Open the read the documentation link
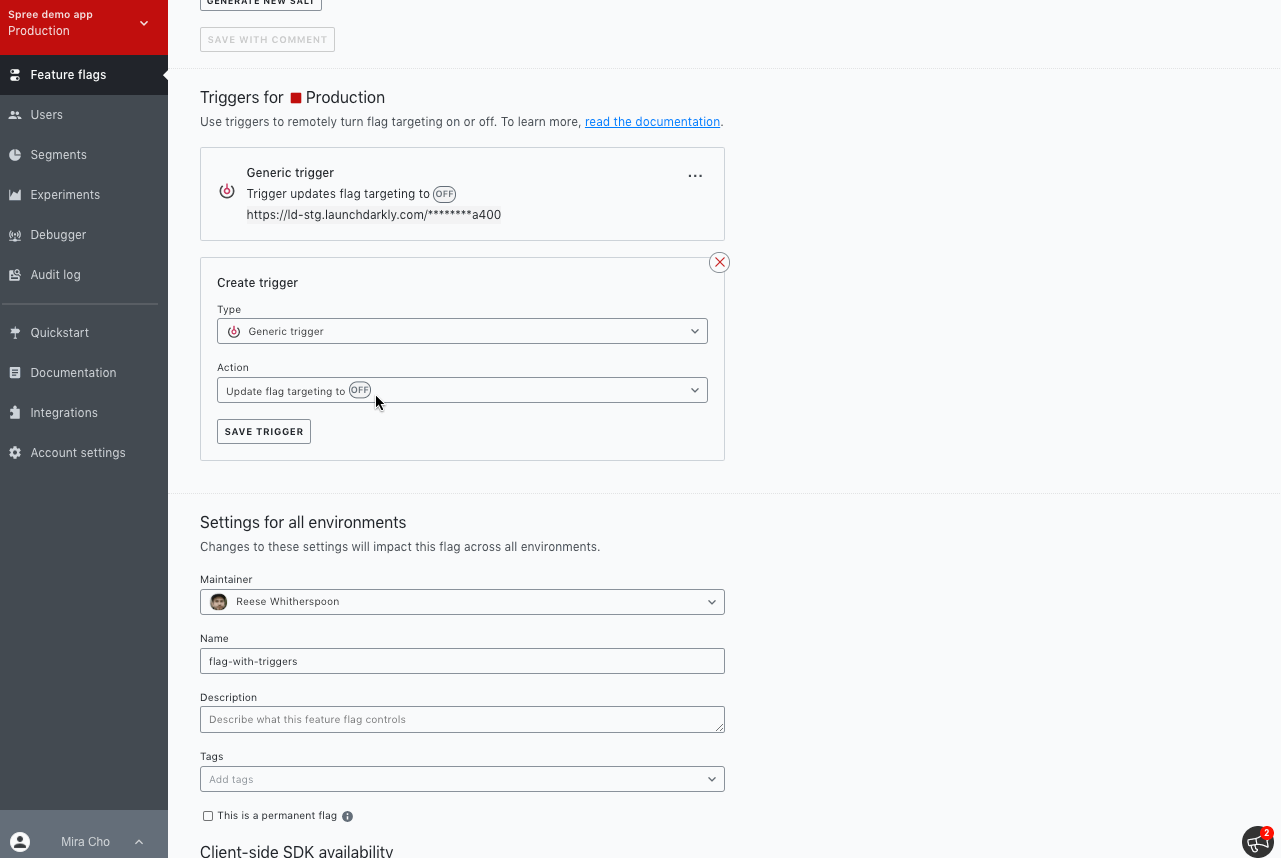1281x858 pixels. pyautogui.click(x=652, y=122)
